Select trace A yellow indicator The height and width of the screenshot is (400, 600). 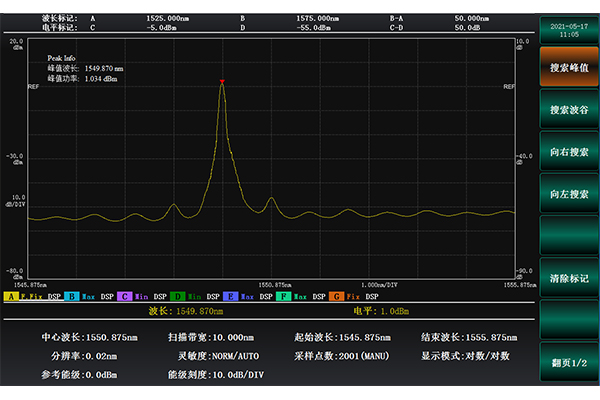11,297
